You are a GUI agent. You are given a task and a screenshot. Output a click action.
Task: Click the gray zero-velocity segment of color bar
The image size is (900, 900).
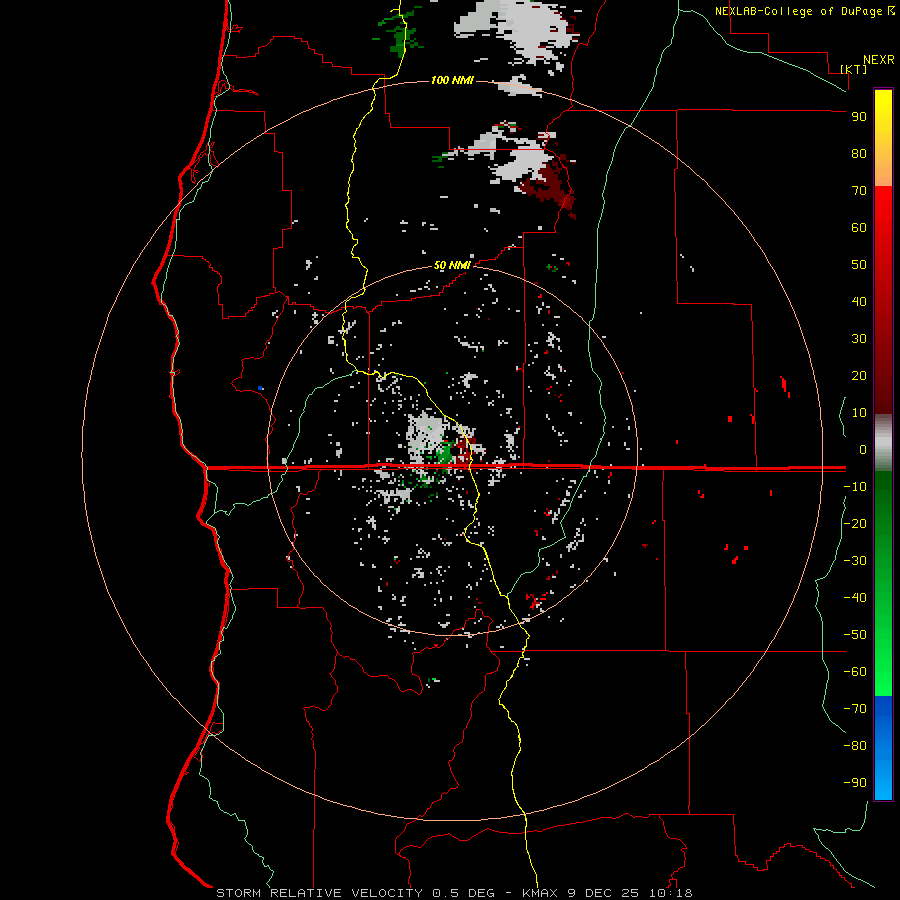tap(883, 443)
